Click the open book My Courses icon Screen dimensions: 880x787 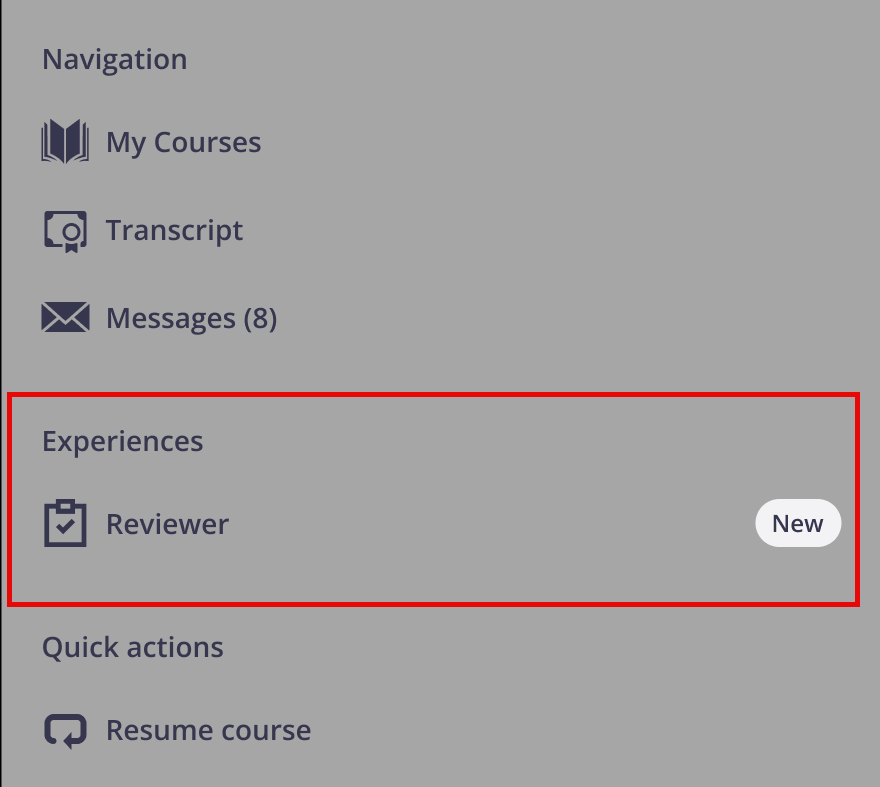(x=65, y=142)
